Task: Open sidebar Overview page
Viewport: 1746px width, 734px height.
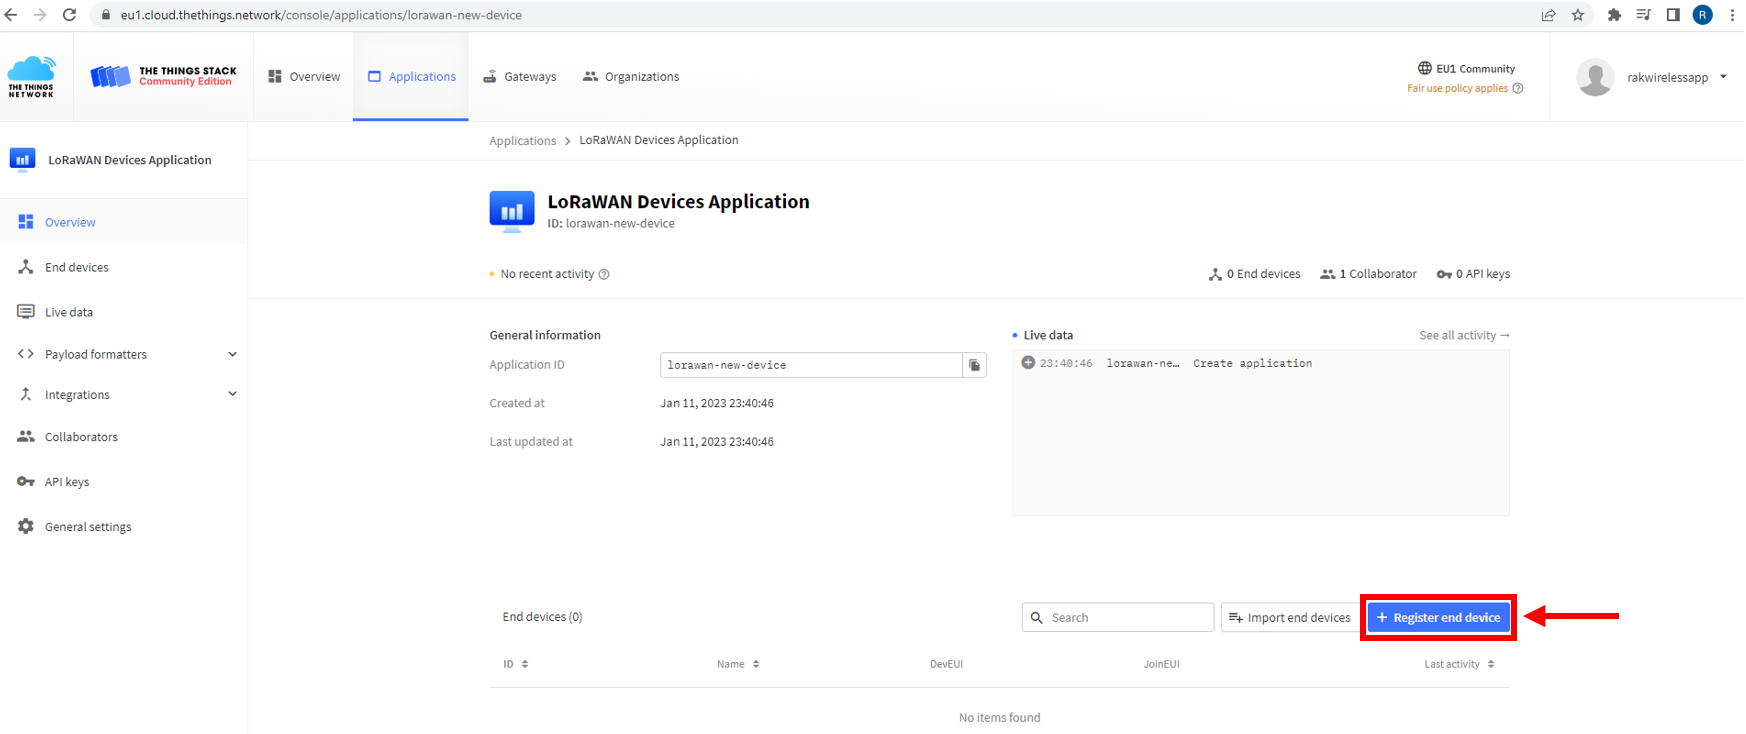Action: pos(123,222)
